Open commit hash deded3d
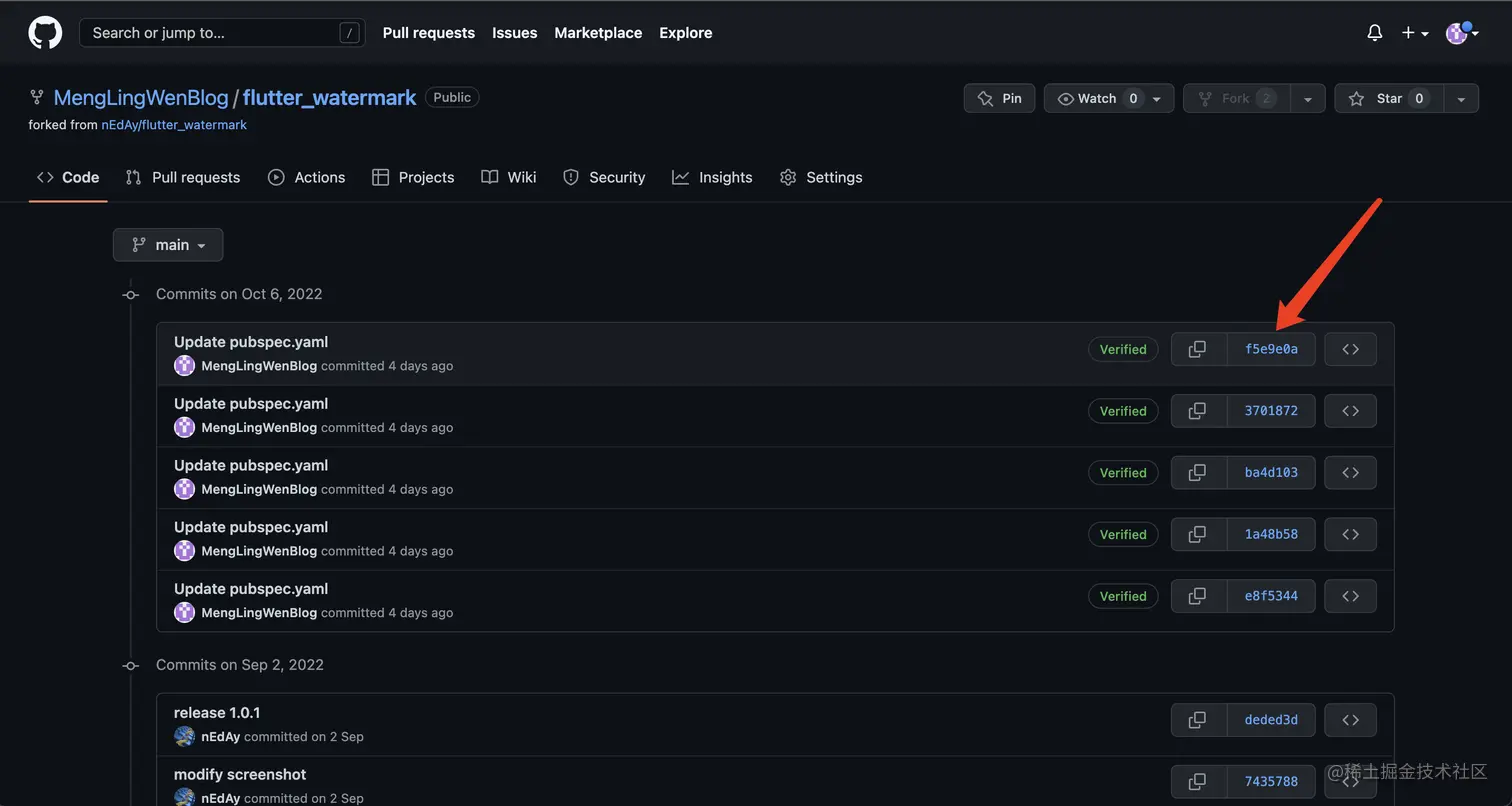Image resolution: width=1512 pixels, height=806 pixels. click(x=1271, y=720)
